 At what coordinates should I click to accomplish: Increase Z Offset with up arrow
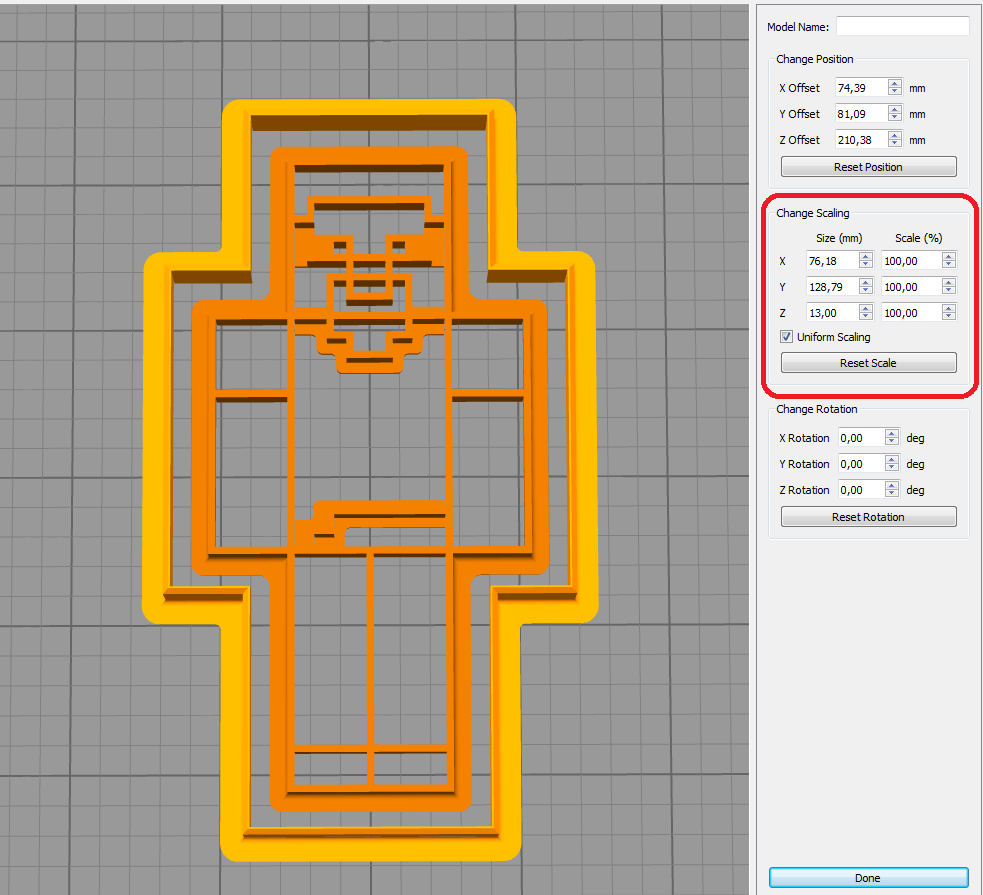pyautogui.click(x=895, y=135)
